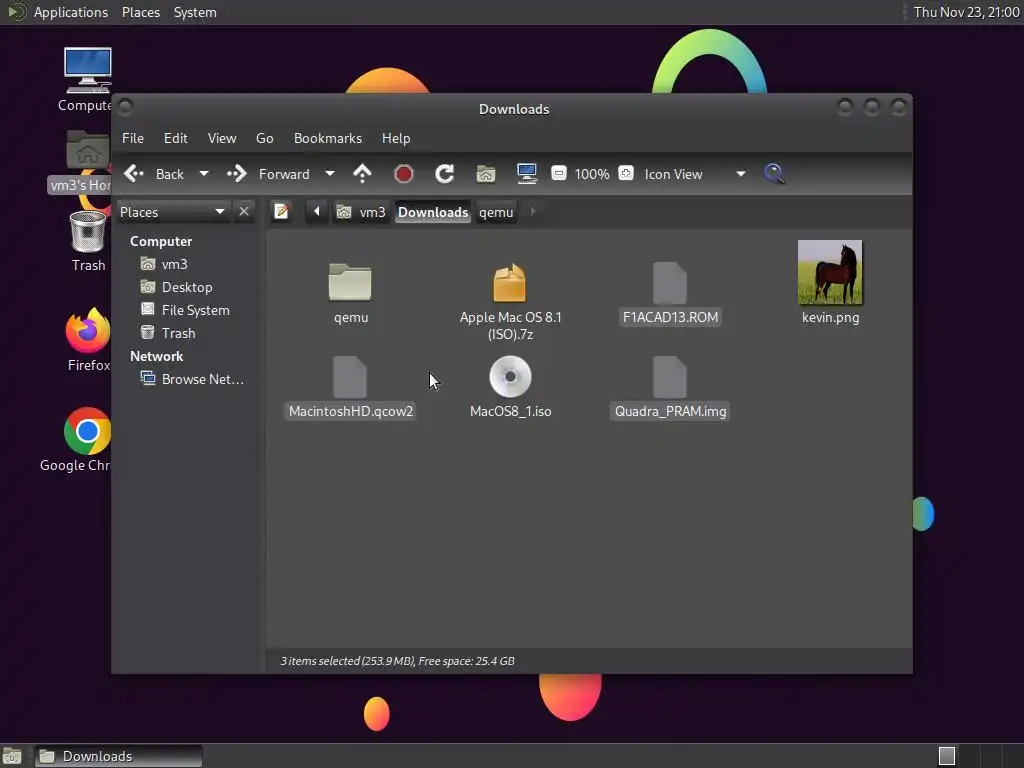Open the Icon View mode dropdown
The image size is (1024, 768).
pos(695,174)
